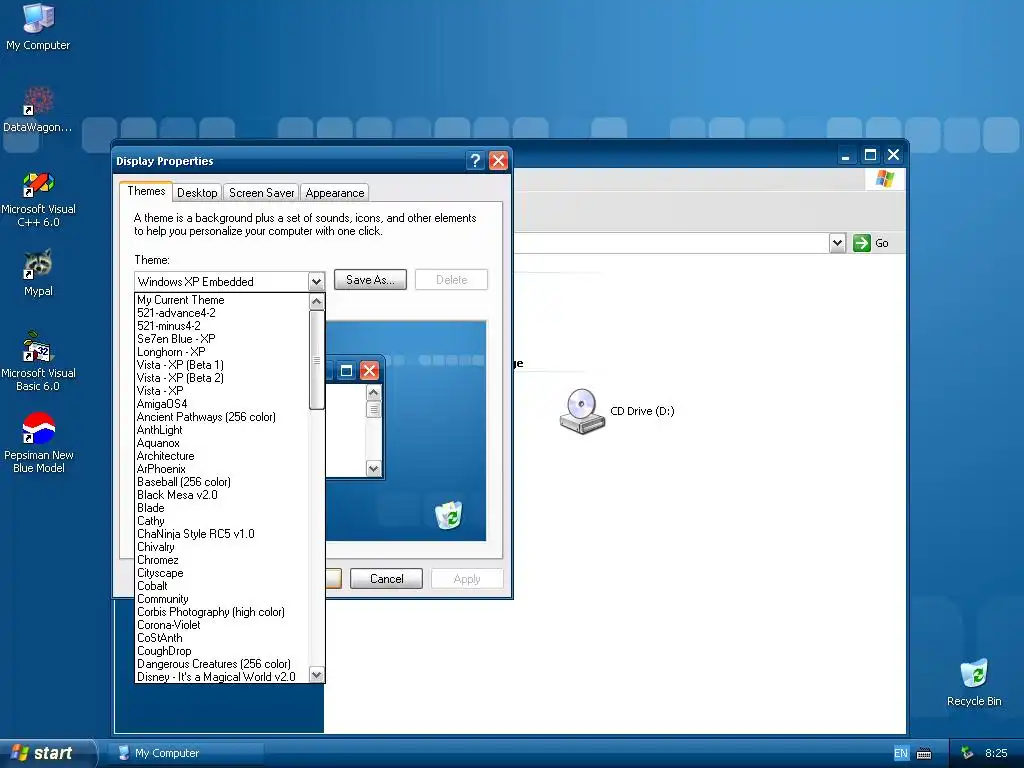Viewport: 1024px width, 768px height.
Task: Collapse the Theme combo box arrow
Action: tap(316, 281)
